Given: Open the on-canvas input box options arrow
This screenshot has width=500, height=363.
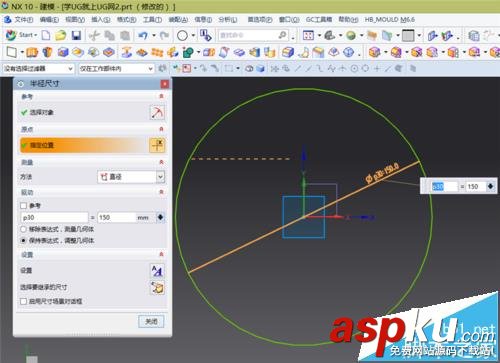Looking at the screenshot, I should click(x=491, y=186).
